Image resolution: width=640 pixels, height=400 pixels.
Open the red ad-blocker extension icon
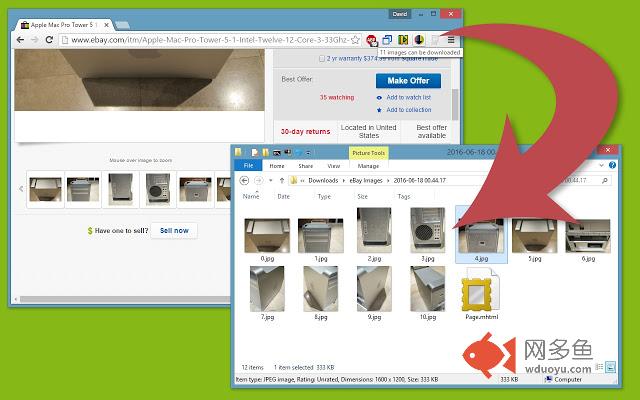[x=371, y=40]
